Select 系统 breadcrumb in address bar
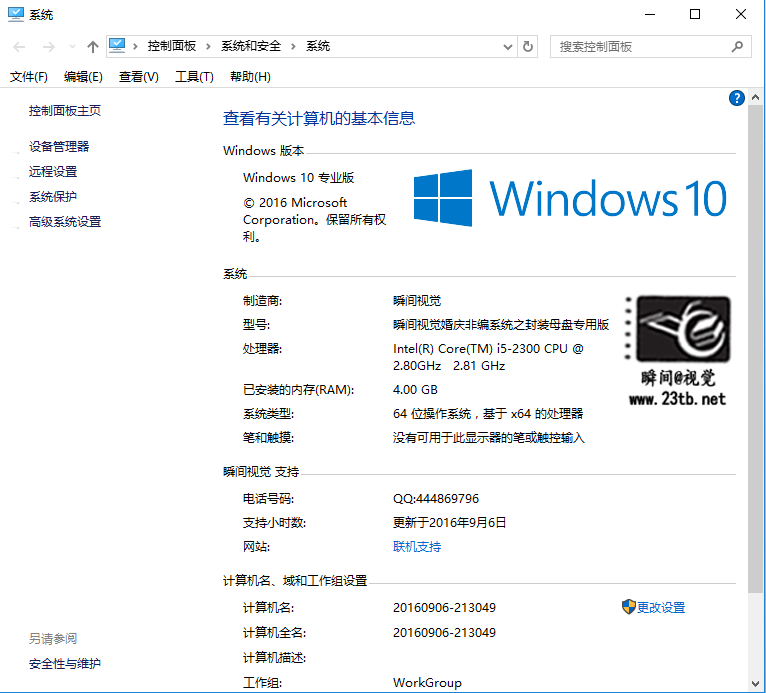The image size is (766, 693). coord(318,46)
